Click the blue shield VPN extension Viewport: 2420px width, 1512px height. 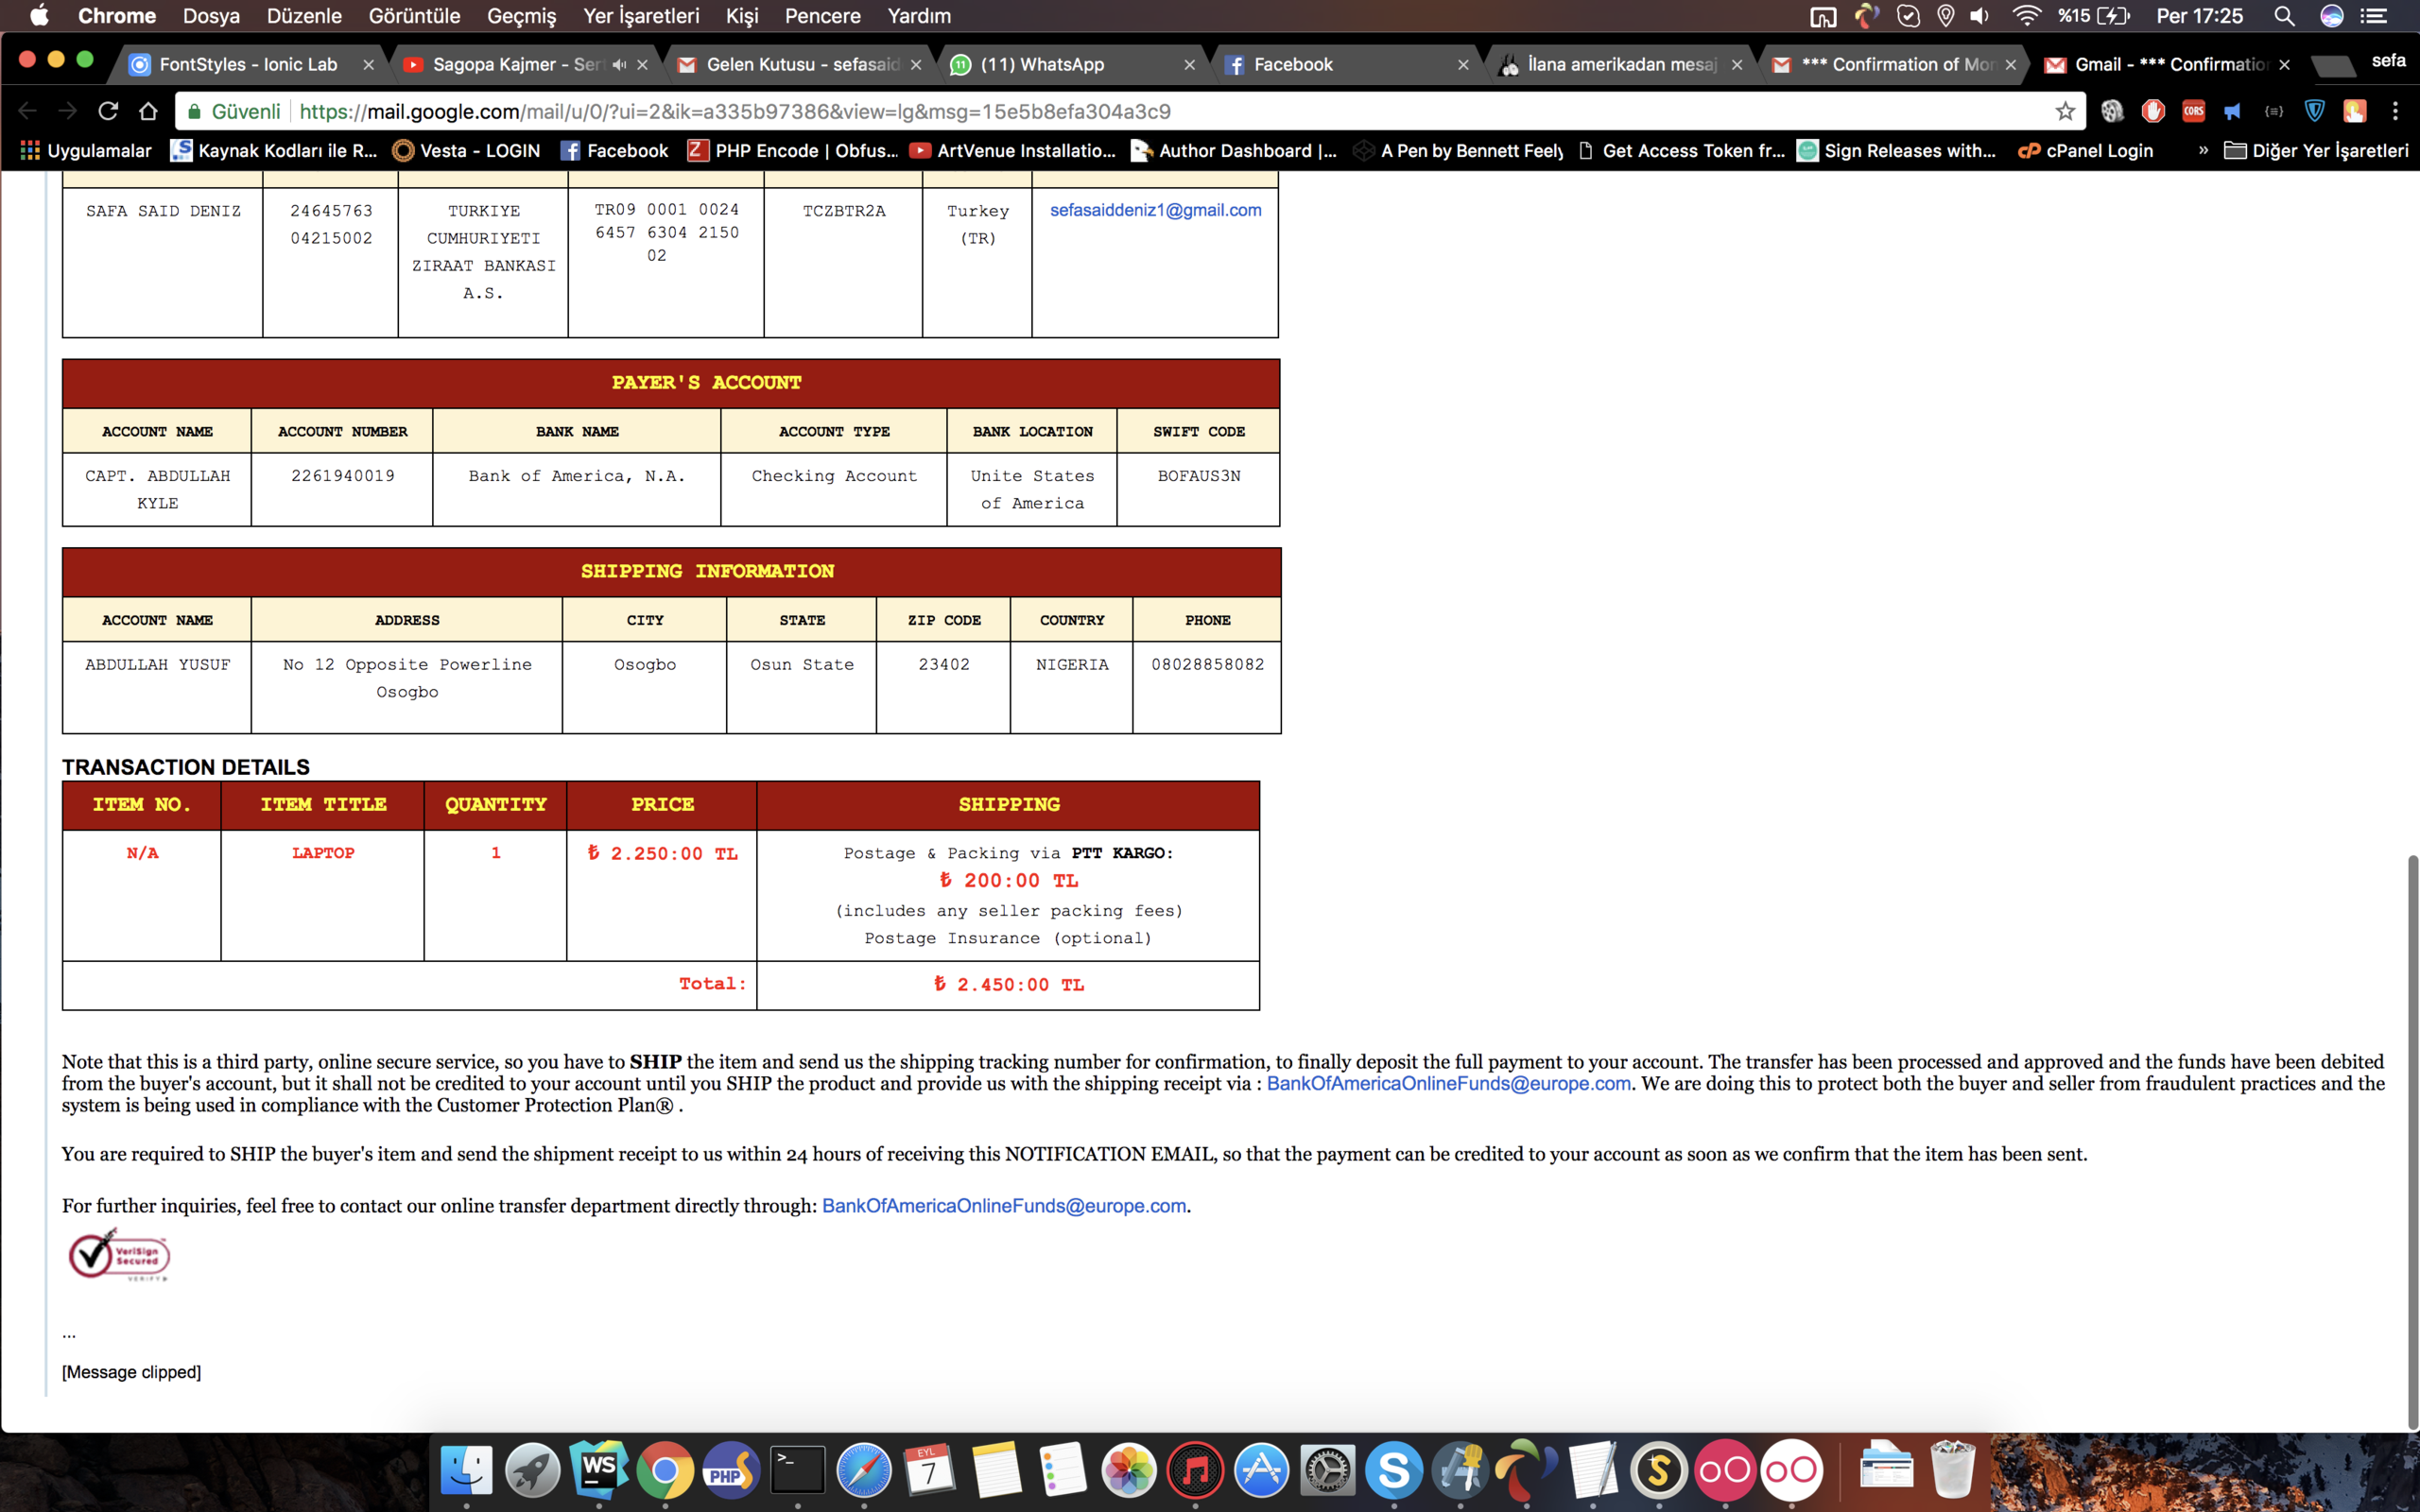tap(2314, 111)
